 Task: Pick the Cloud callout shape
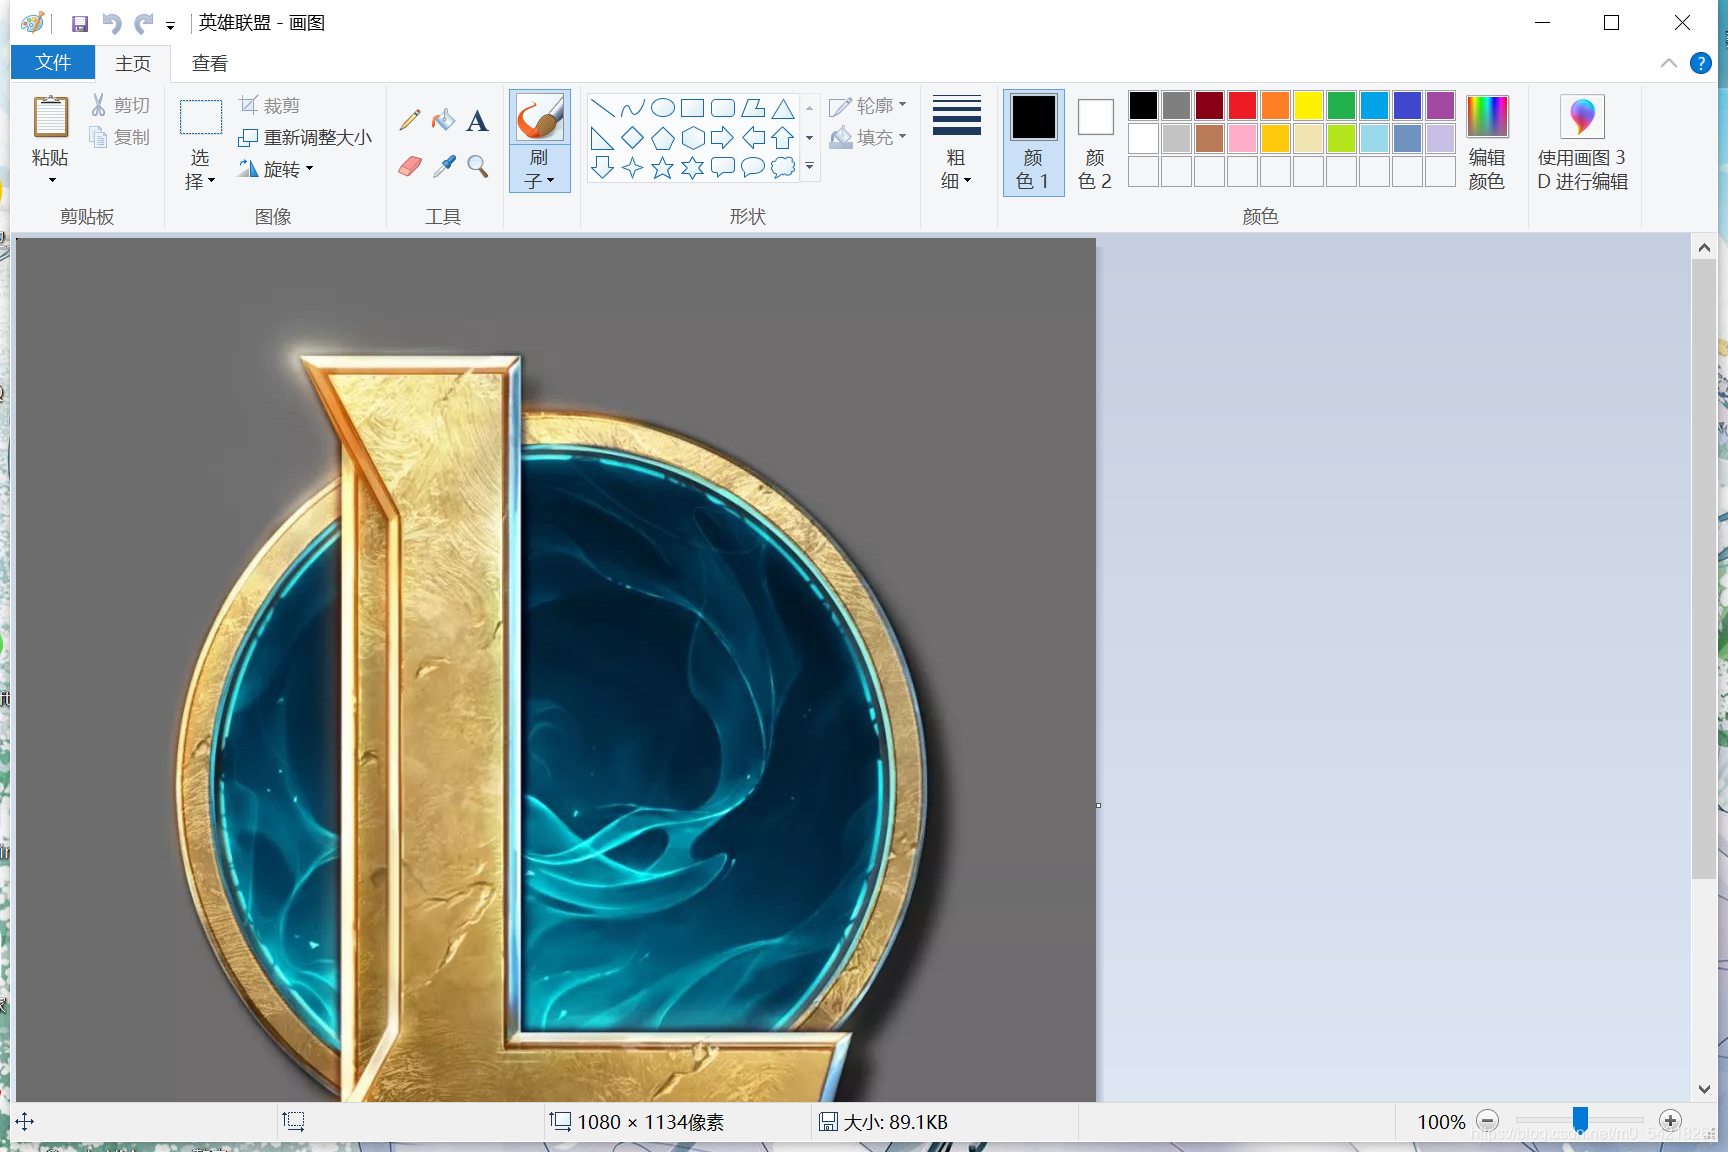tap(783, 167)
